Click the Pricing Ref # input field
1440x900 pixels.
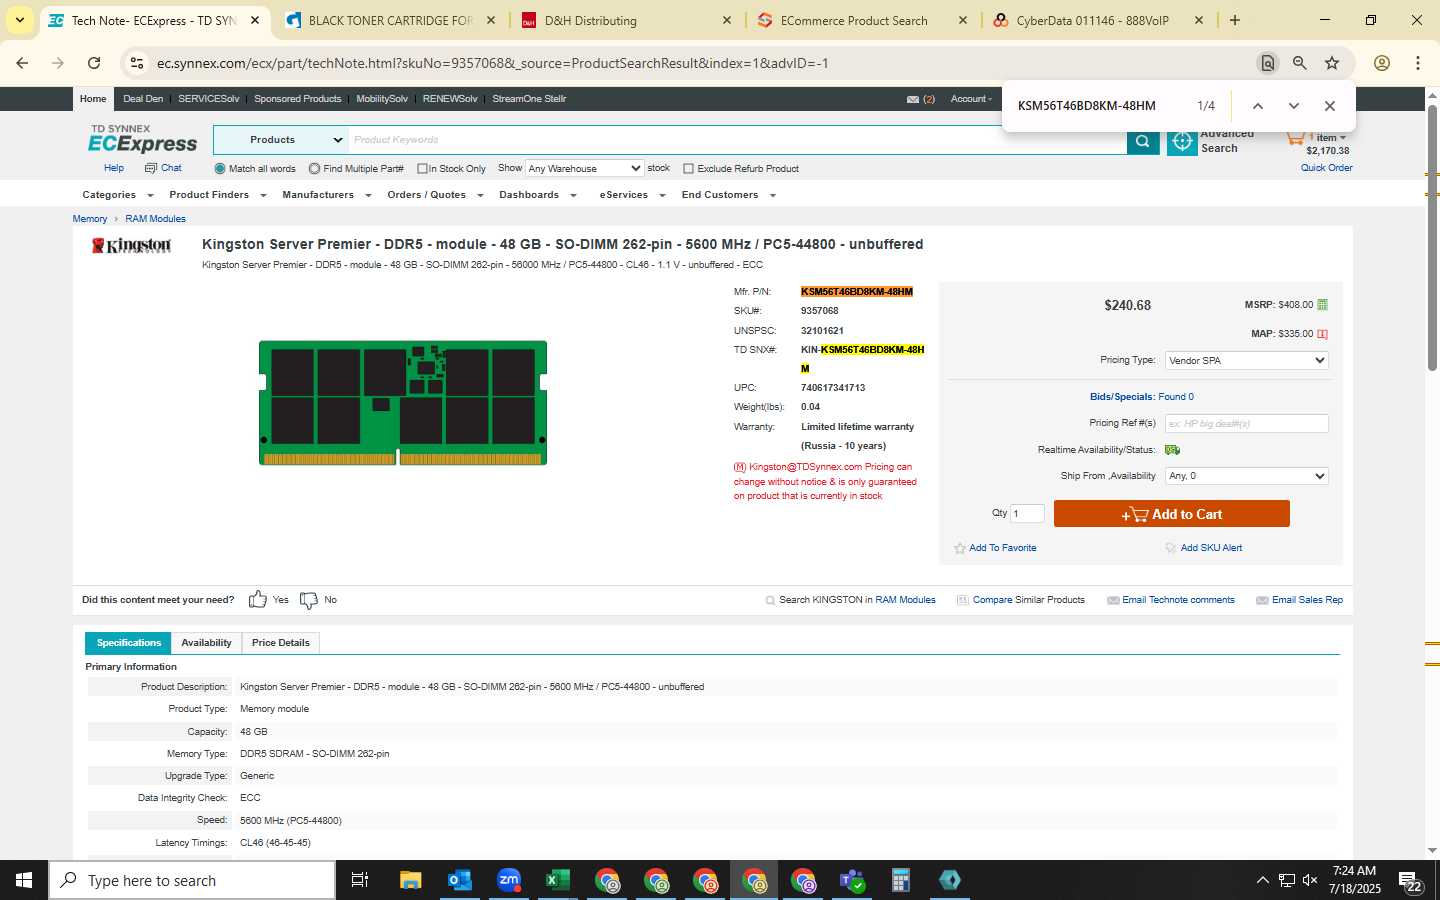1246,424
